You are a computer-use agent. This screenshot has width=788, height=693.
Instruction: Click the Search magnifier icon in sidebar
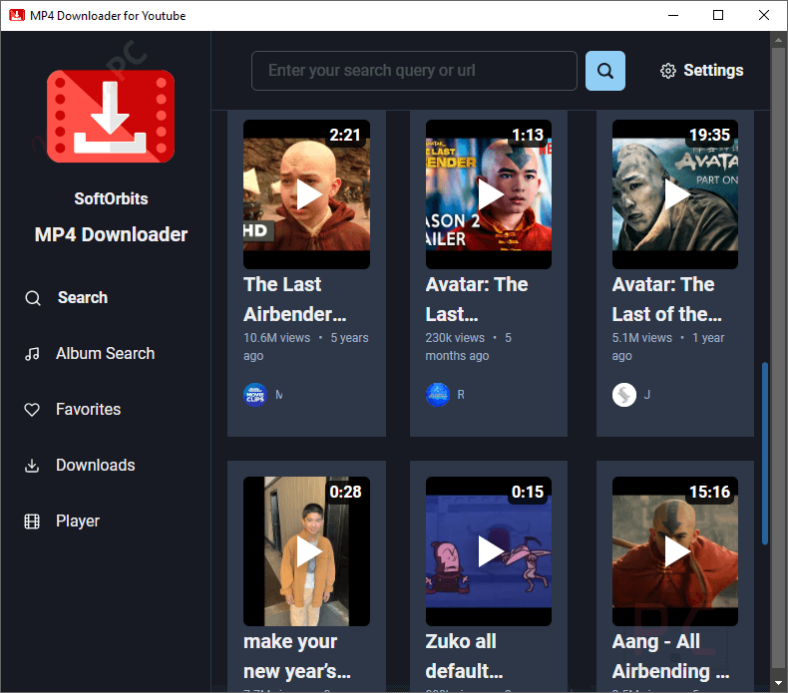(33, 298)
